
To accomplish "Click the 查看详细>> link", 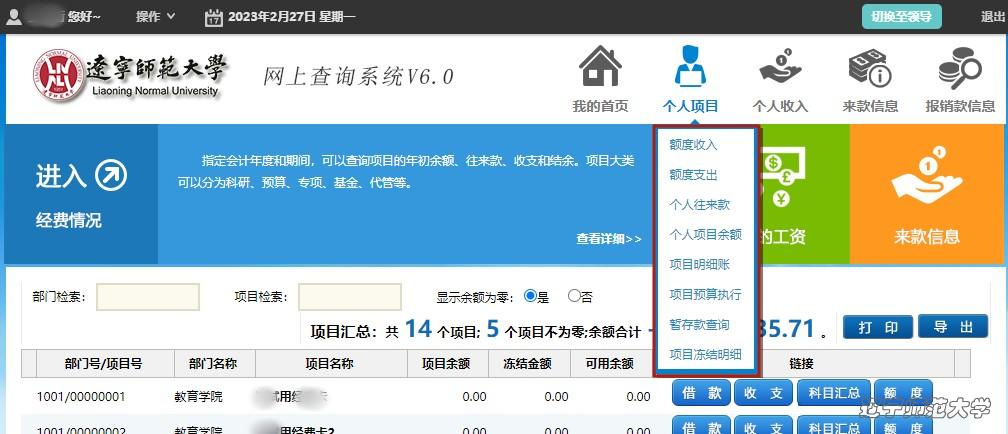I will click(x=608, y=239).
